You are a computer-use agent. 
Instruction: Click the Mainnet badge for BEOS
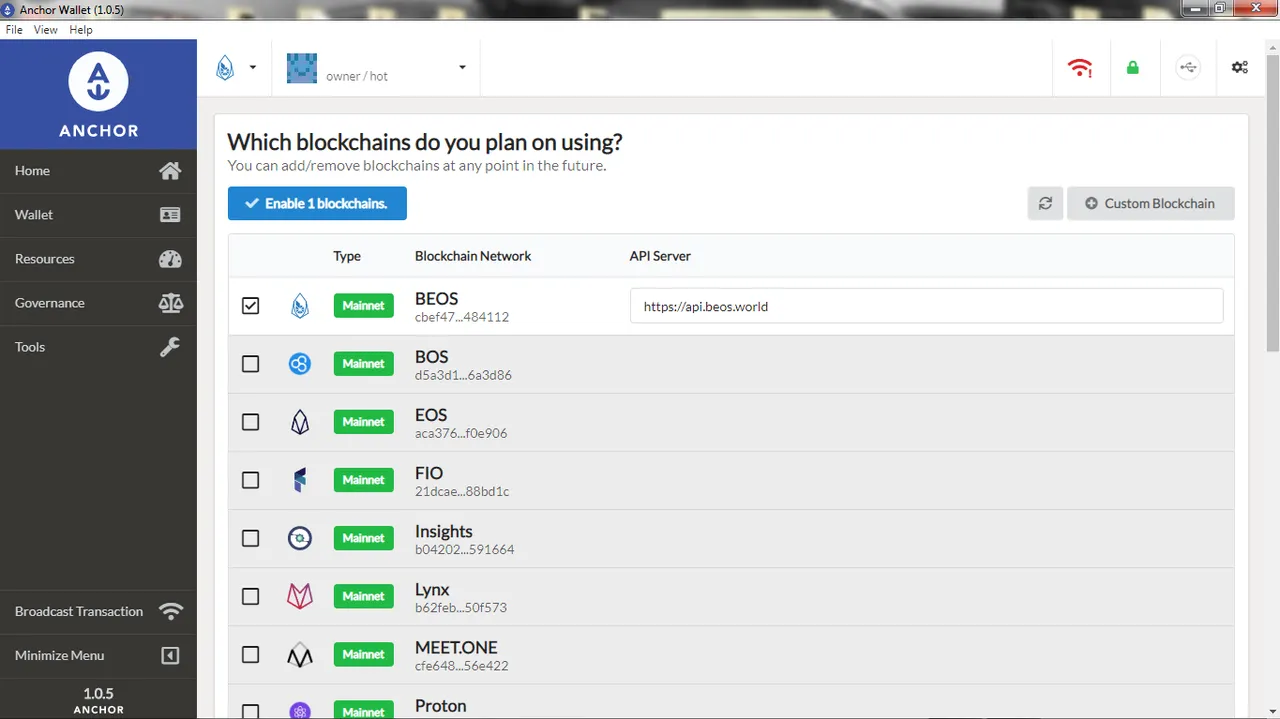(x=363, y=306)
